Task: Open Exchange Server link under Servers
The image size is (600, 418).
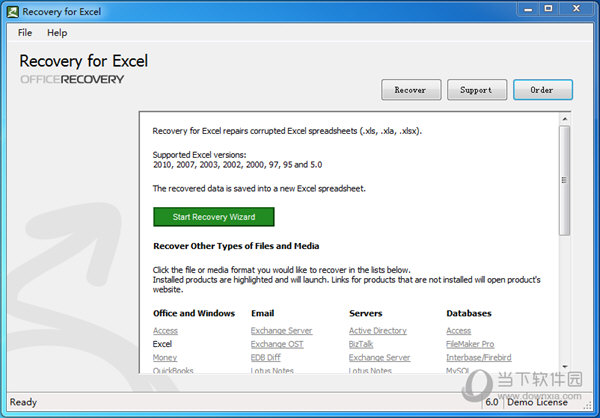Action: click(379, 358)
